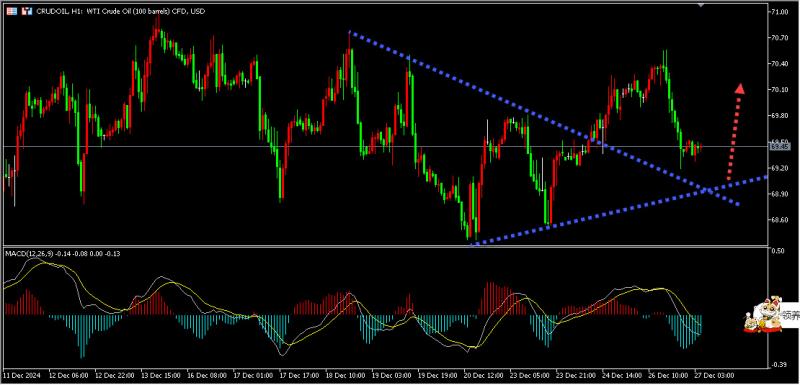Click the 17 Dec 17:00 time label
Viewport: 800px width, 385px height.
[299, 375]
